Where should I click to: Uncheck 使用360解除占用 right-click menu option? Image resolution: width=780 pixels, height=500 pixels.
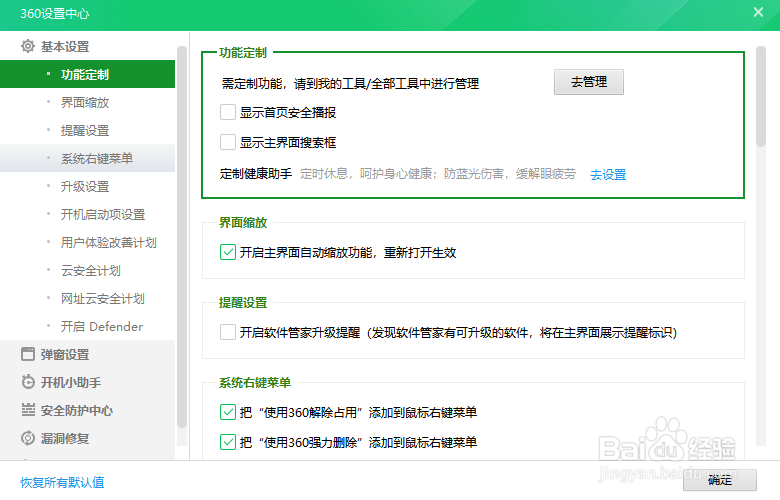228,412
